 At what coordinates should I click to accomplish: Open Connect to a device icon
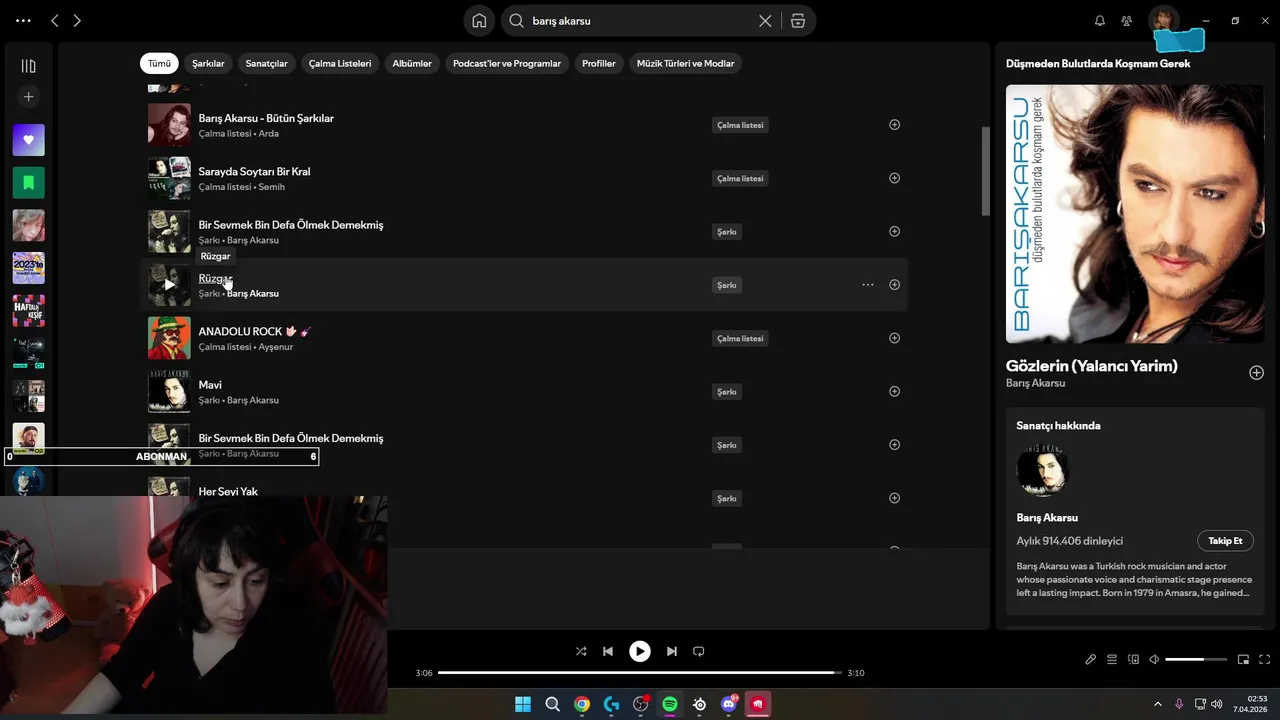pyautogui.click(x=1133, y=659)
